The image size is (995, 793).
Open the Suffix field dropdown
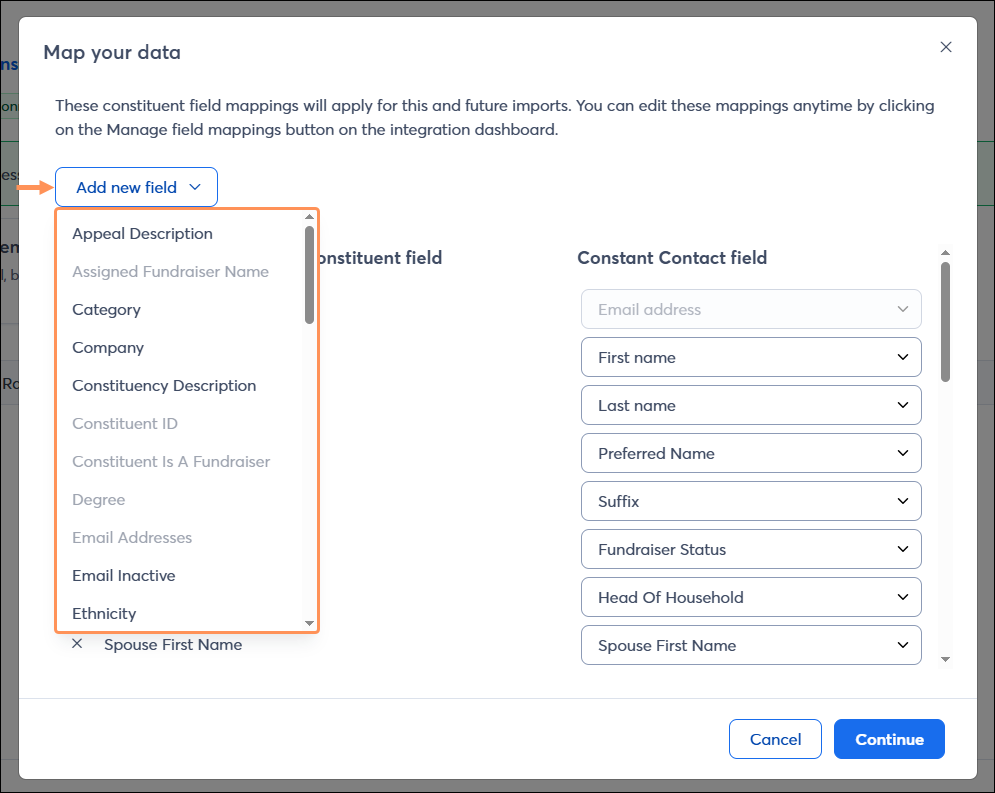(x=750, y=501)
